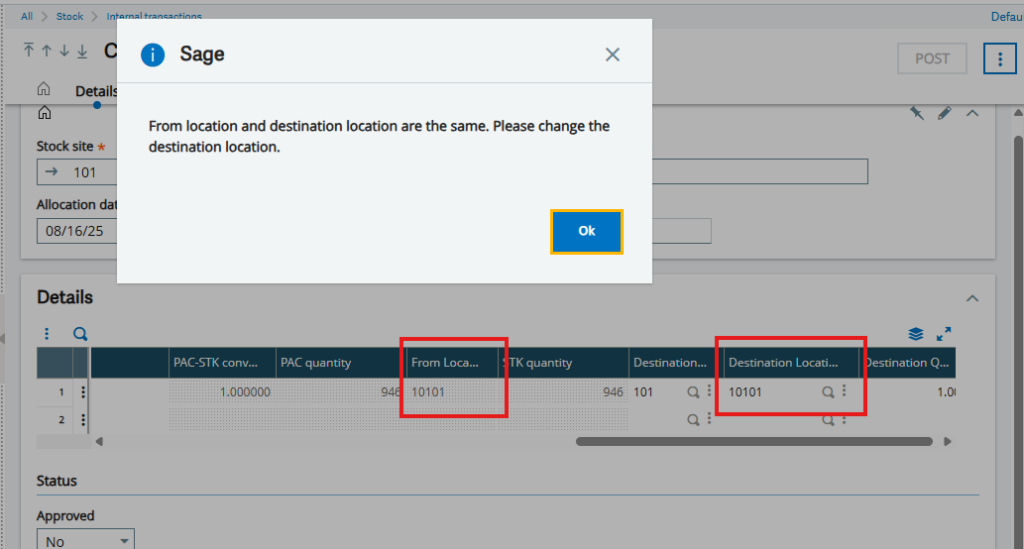Click lookup icon next to Destination 101

(x=693, y=392)
